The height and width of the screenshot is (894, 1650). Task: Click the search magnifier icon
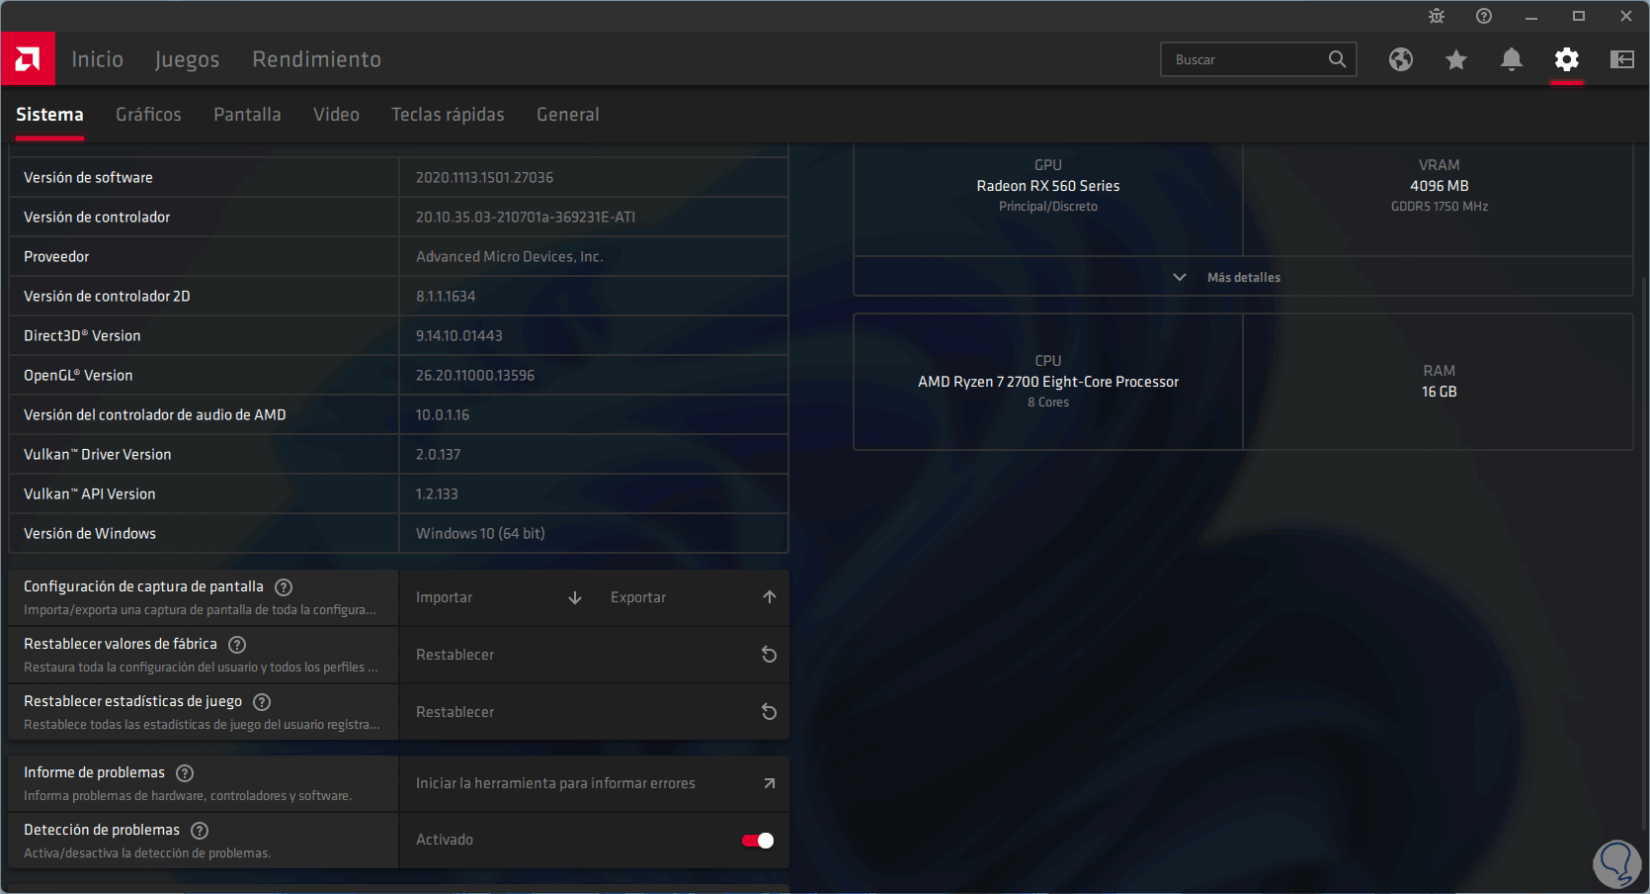[x=1337, y=59]
